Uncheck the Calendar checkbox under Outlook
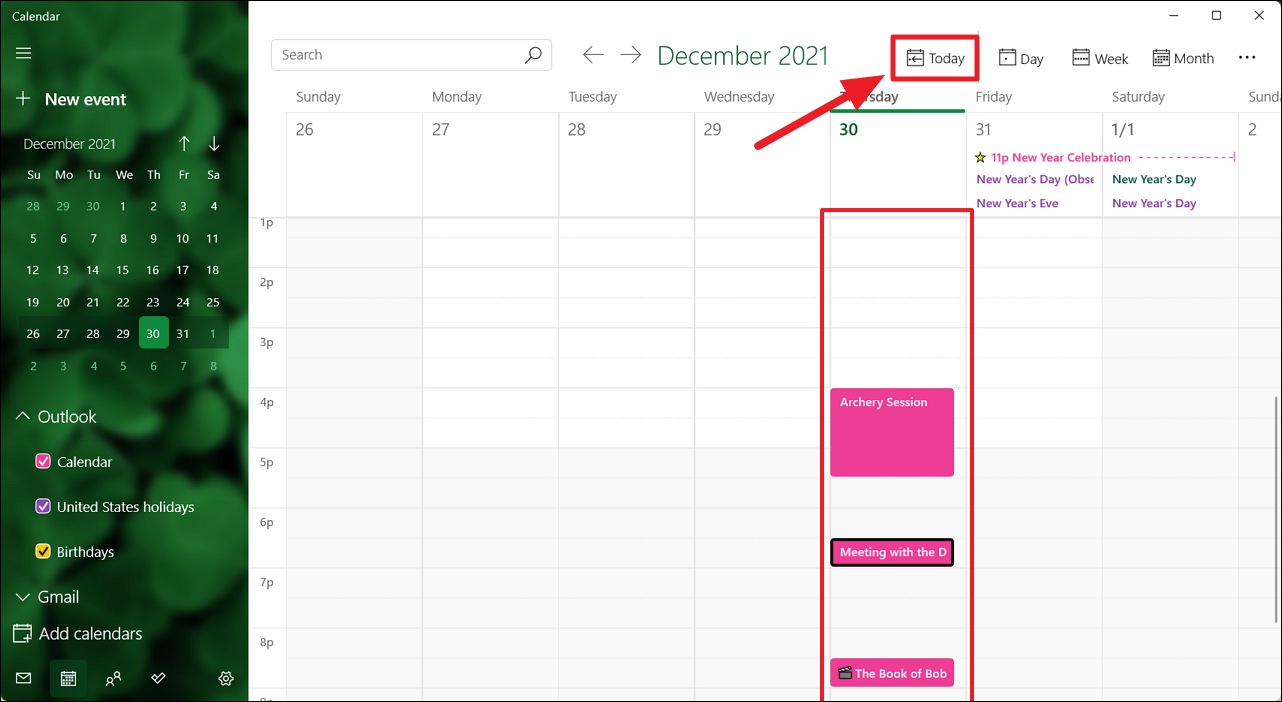 pos(43,461)
